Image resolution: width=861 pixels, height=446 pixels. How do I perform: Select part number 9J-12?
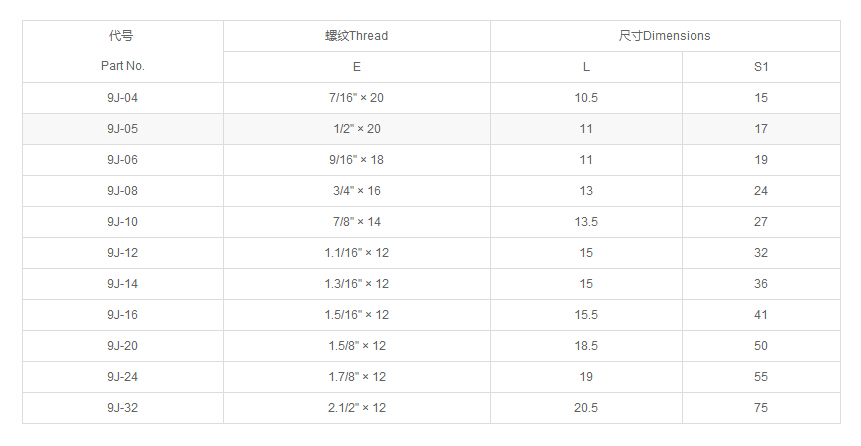click(122, 253)
